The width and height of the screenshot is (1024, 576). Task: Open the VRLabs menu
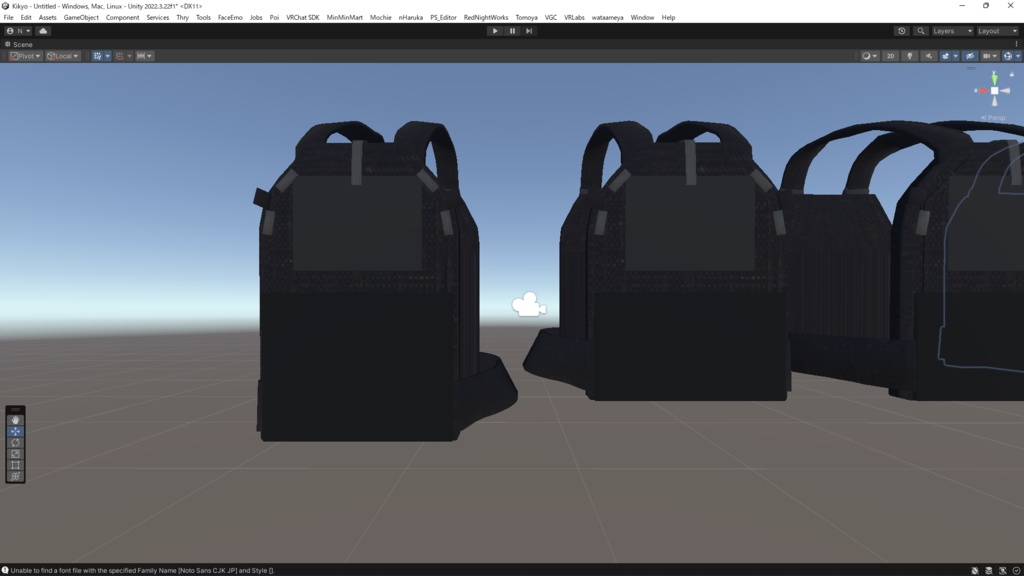(x=574, y=18)
